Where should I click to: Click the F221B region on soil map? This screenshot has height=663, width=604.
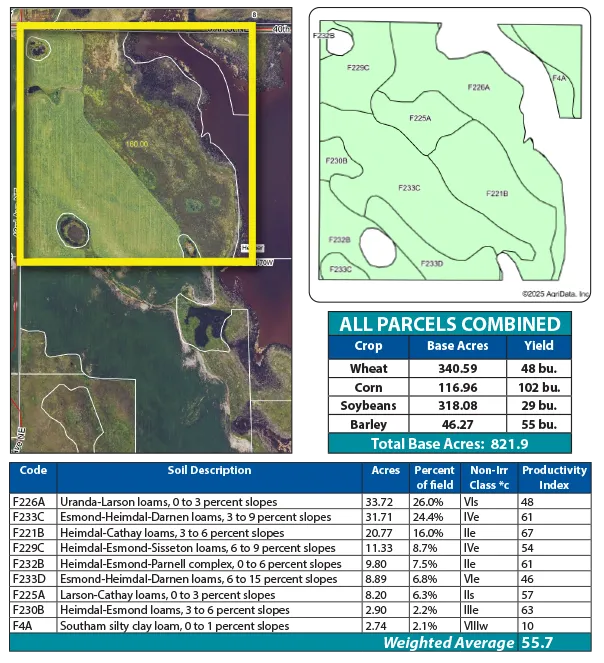point(497,193)
